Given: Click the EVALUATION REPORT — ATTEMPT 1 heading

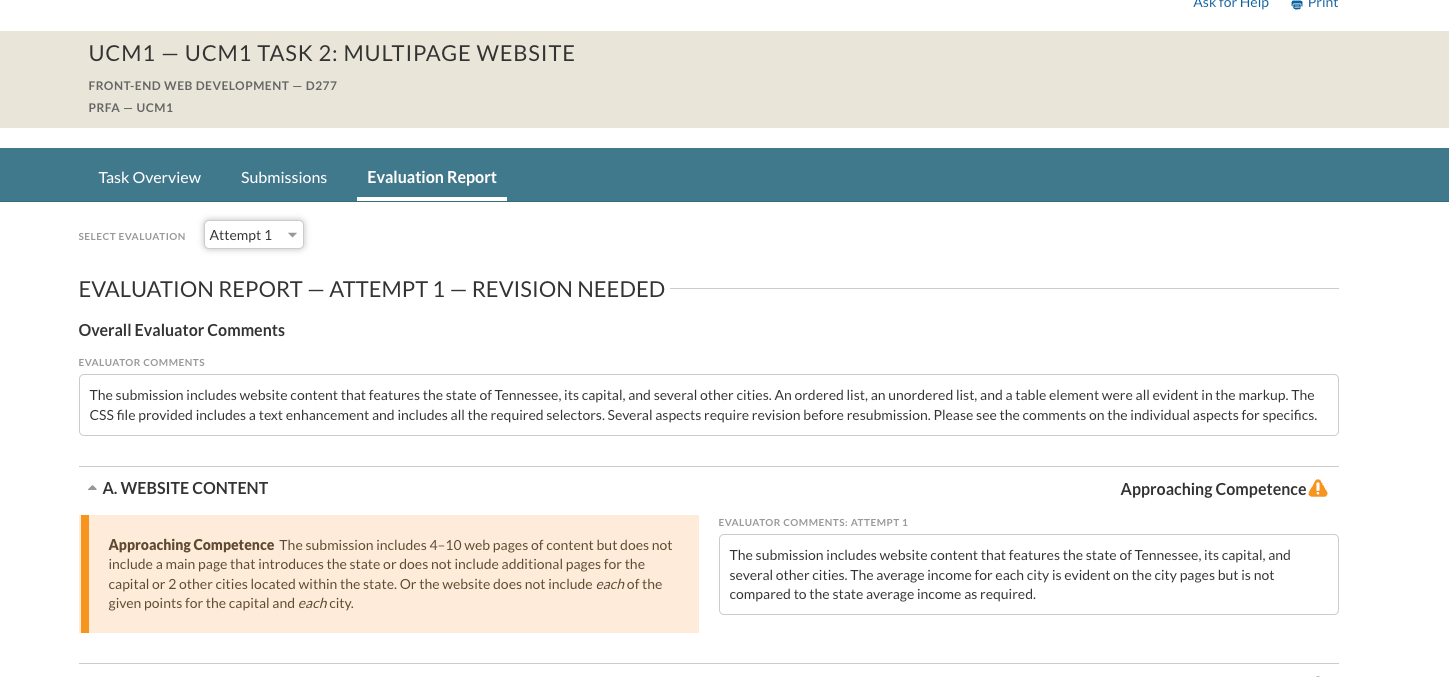Looking at the screenshot, I should (x=371, y=289).
